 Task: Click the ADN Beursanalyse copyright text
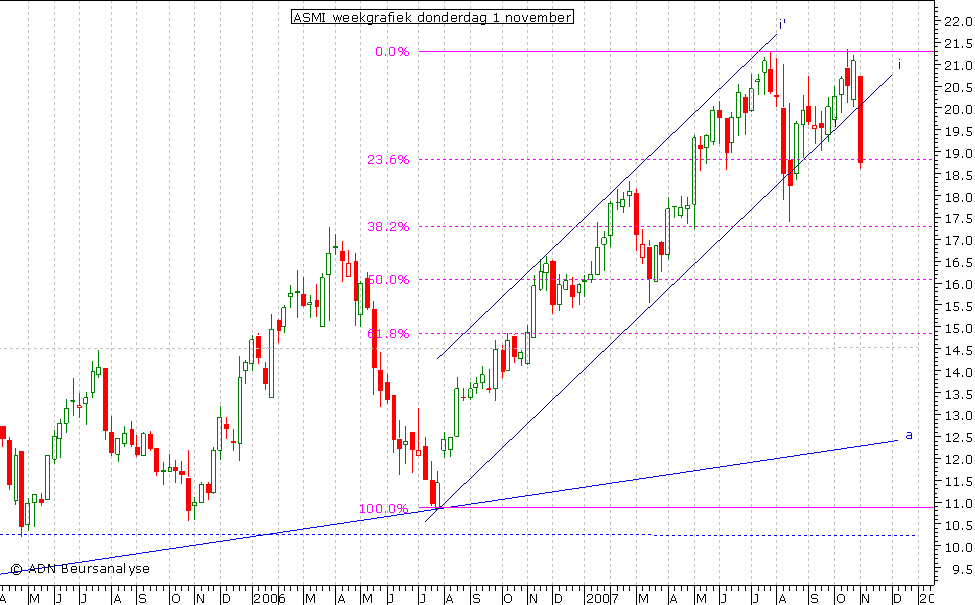80,569
